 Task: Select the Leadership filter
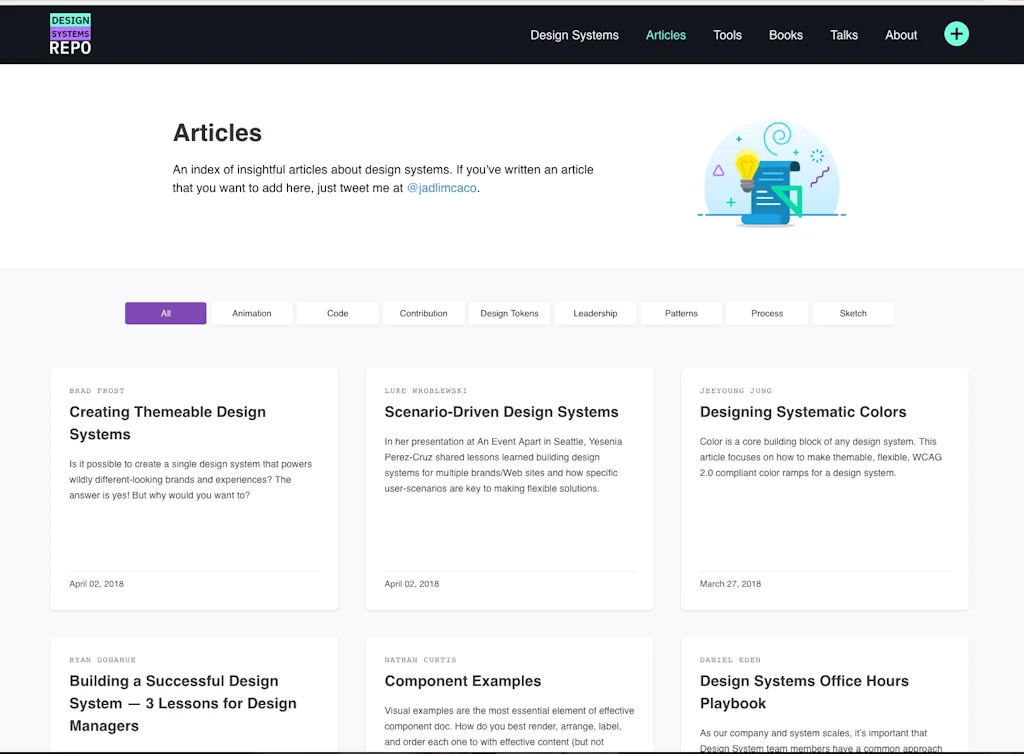595,313
